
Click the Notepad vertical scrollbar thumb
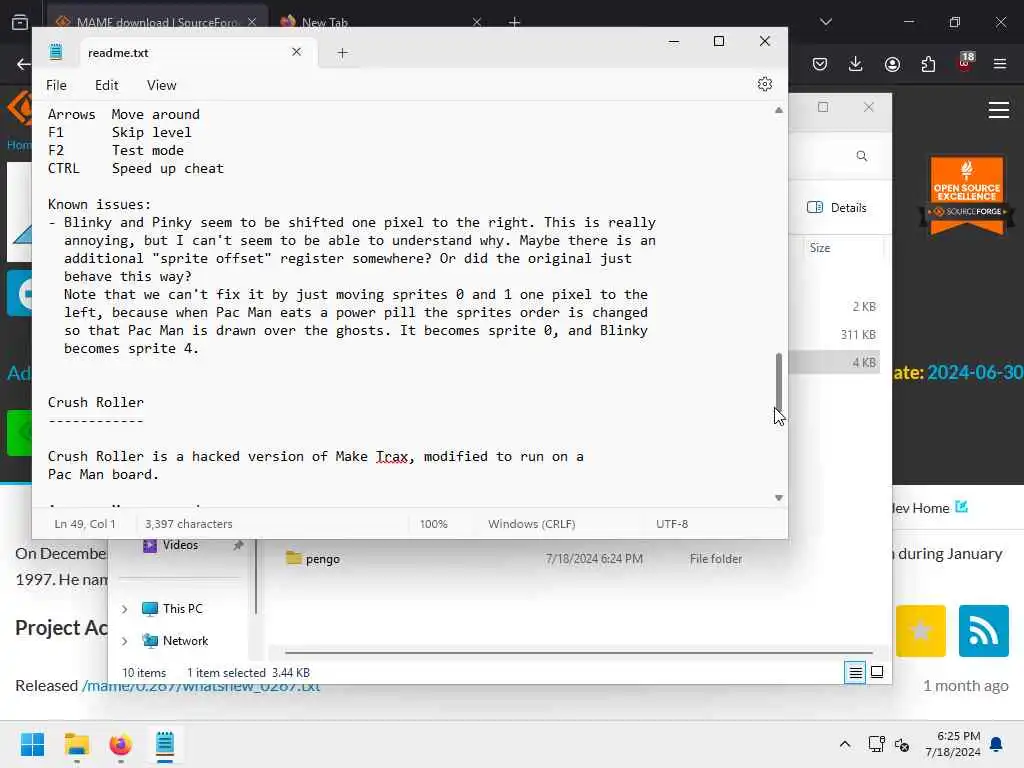[778, 381]
